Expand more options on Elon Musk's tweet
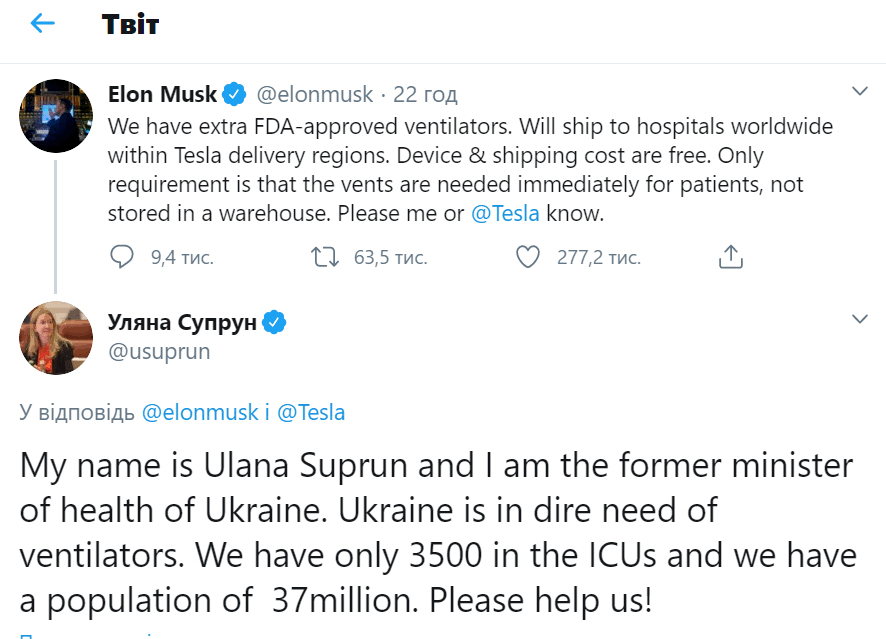The image size is (886, 639). (x=859, y=92)
